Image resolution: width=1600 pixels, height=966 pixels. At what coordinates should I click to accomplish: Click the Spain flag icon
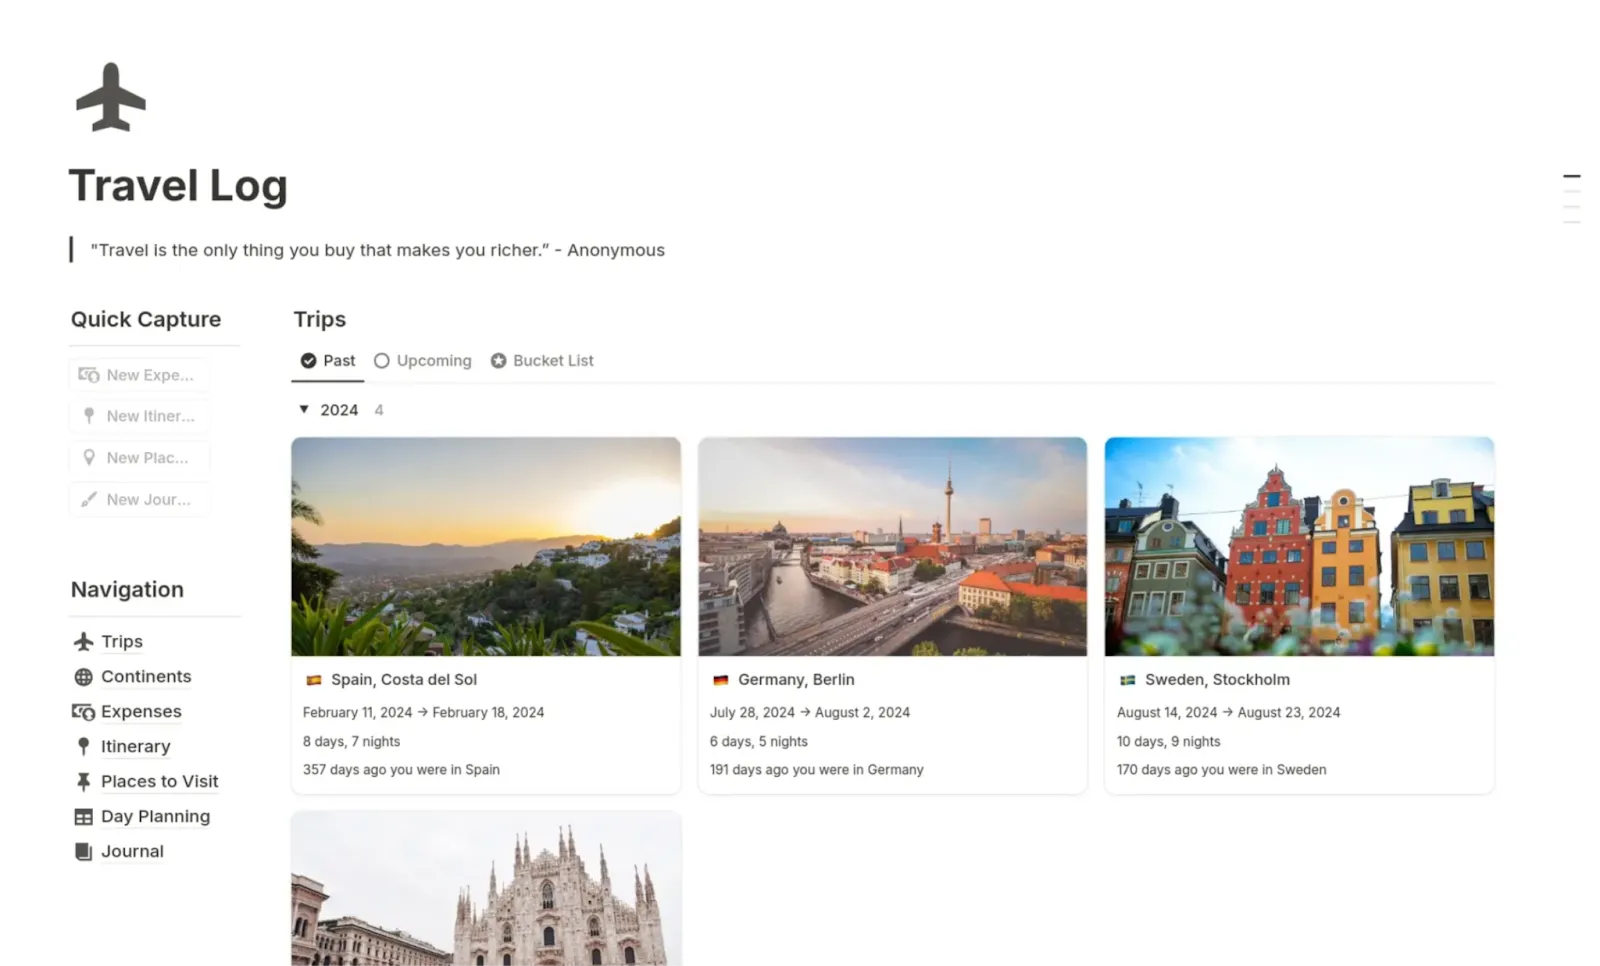314,680
